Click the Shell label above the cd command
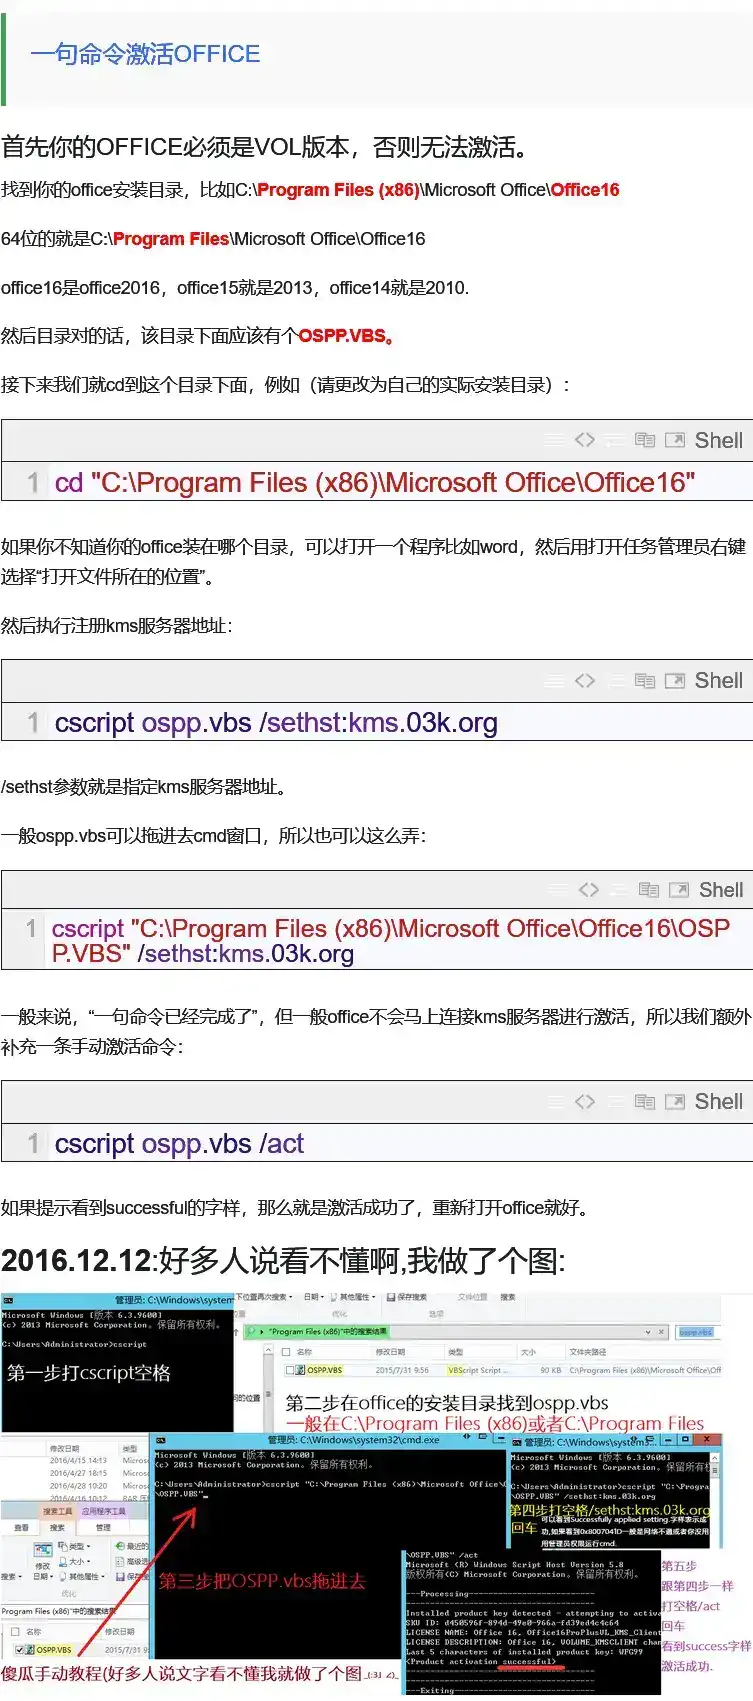The image size is (753, 1701). (x=719, y=440)
